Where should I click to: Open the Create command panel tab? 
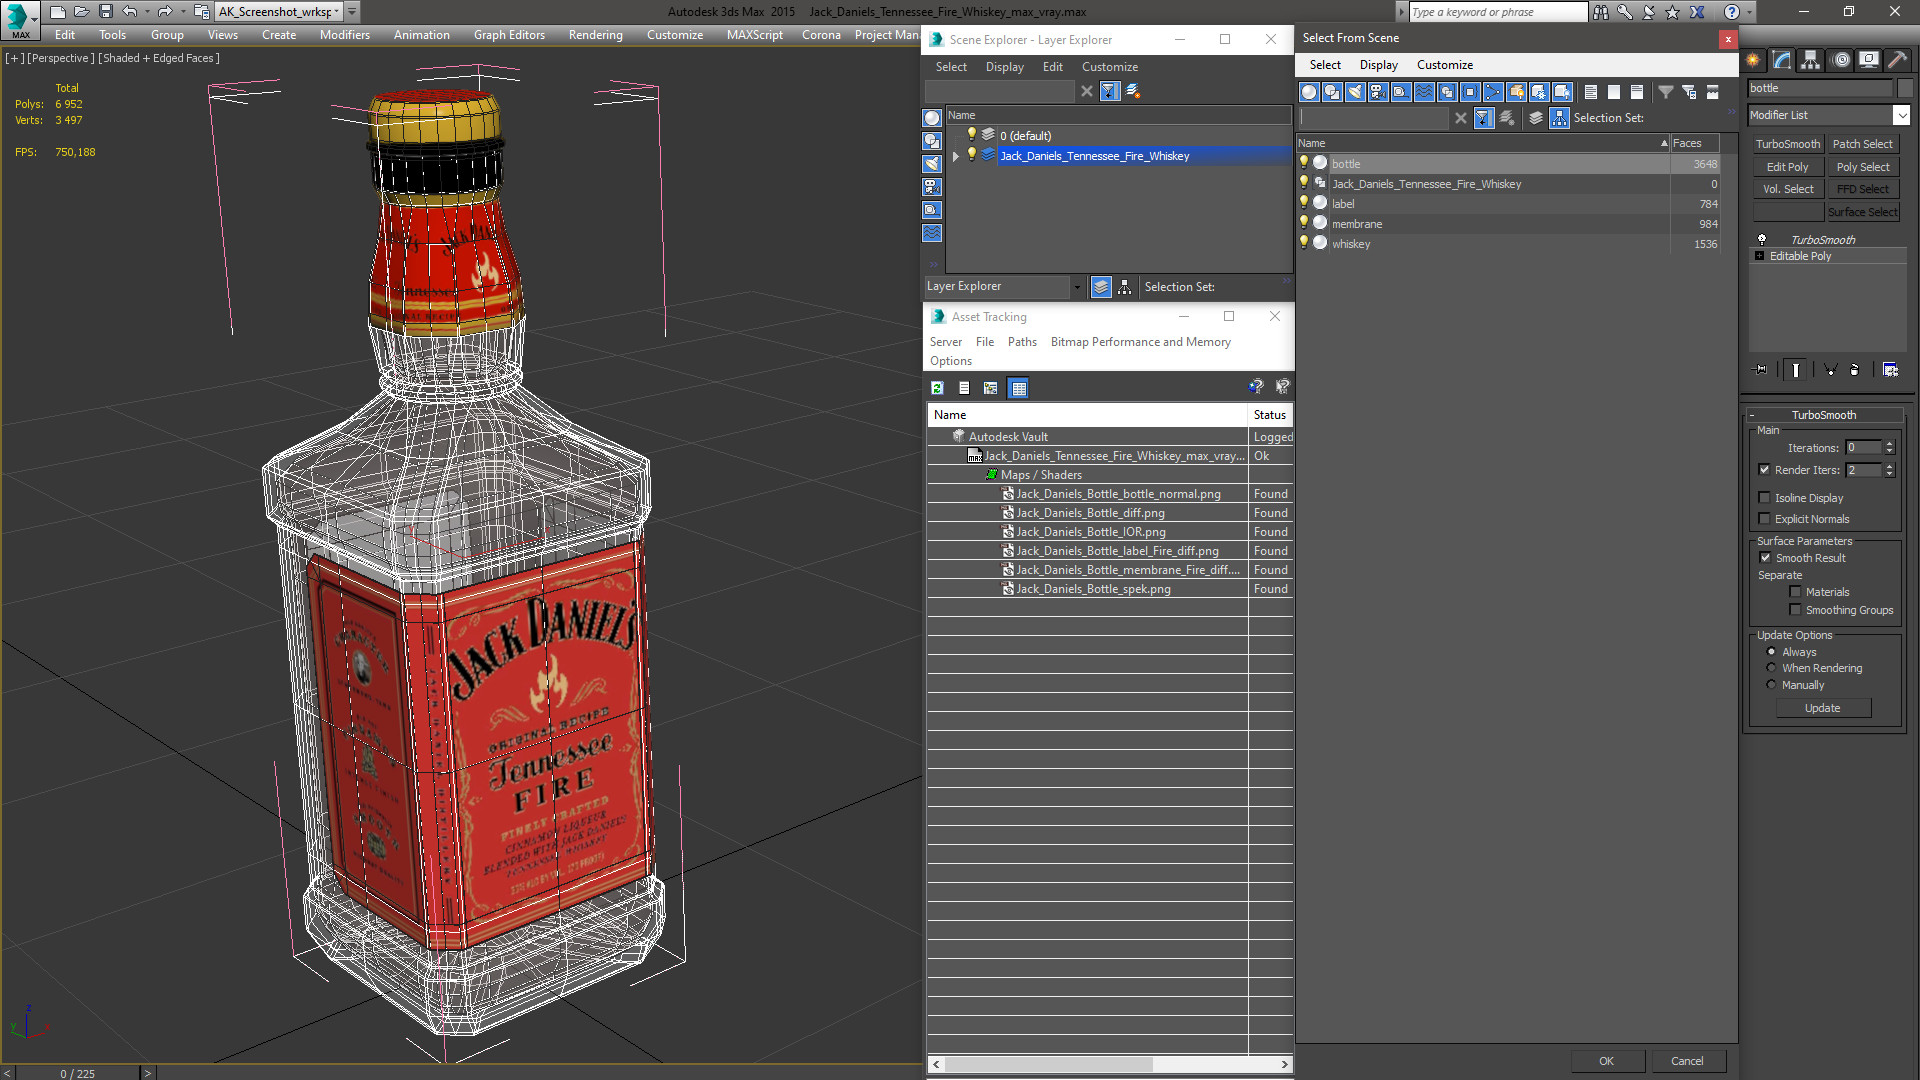[x=1753, y=60]
